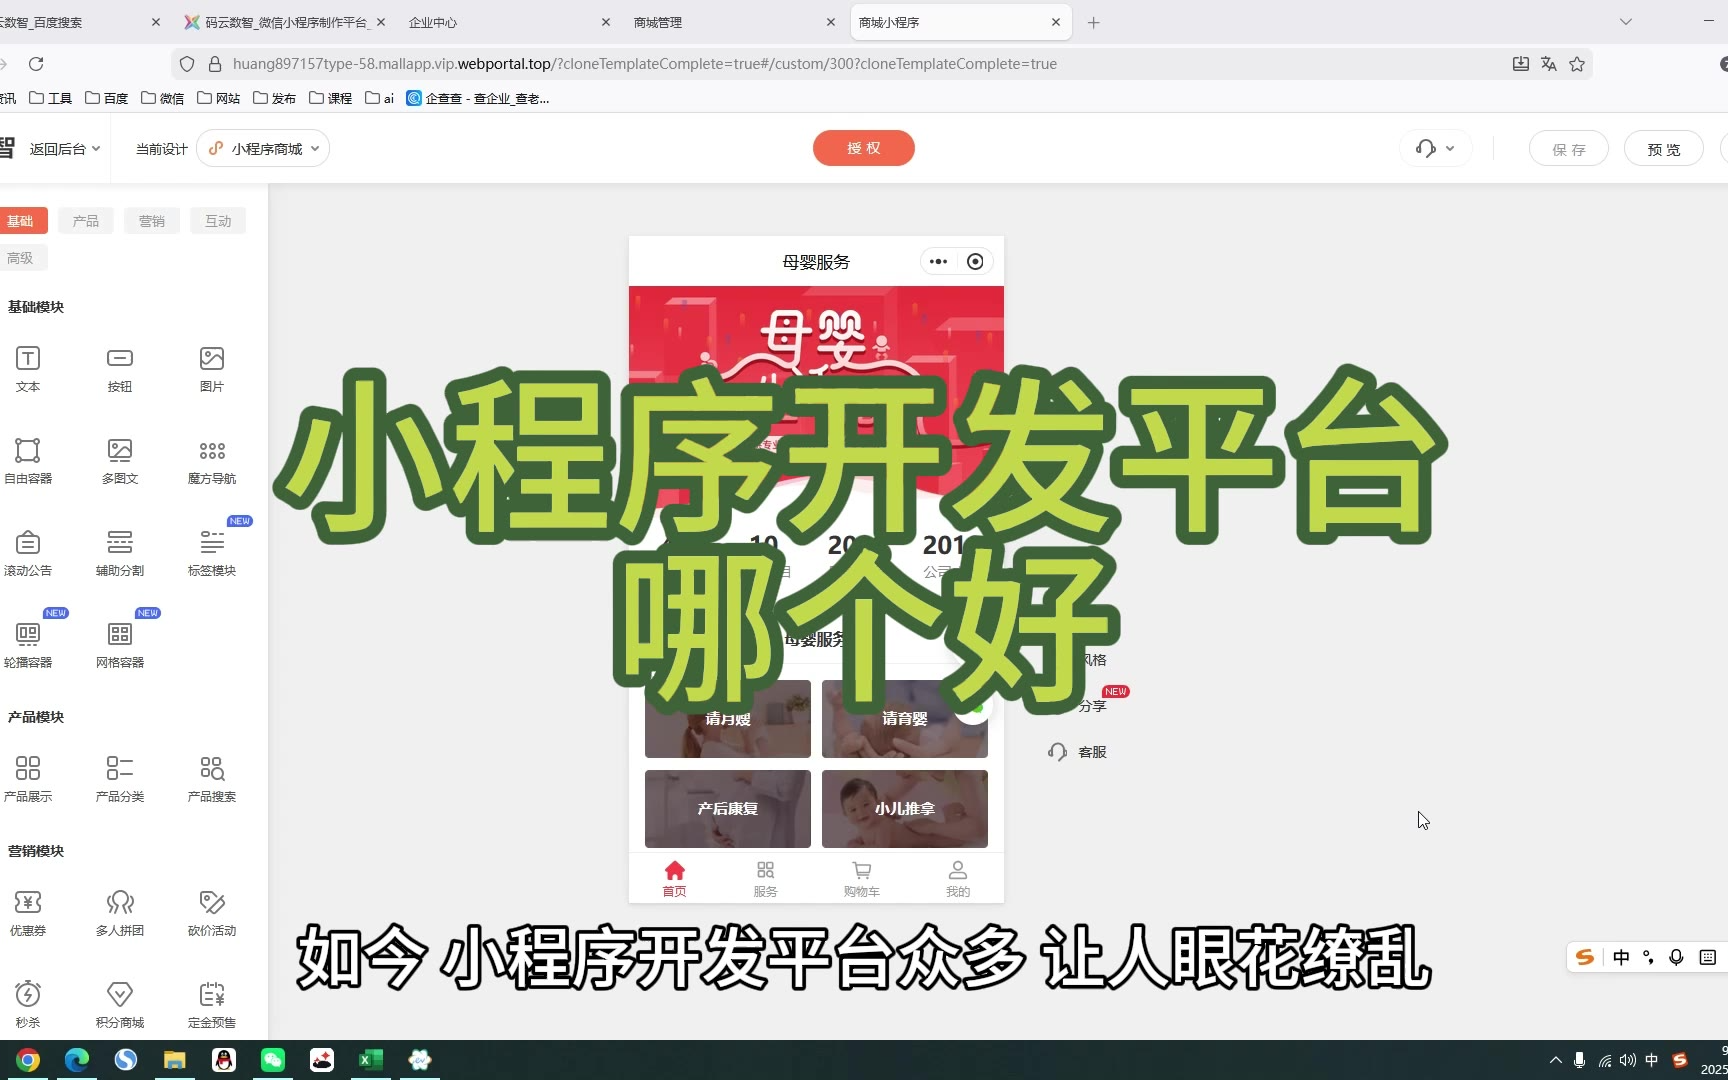This screenshot has width=1728, height=1080.
Task: Insert the 产品搜索 product search module
Action: [212, 779]
